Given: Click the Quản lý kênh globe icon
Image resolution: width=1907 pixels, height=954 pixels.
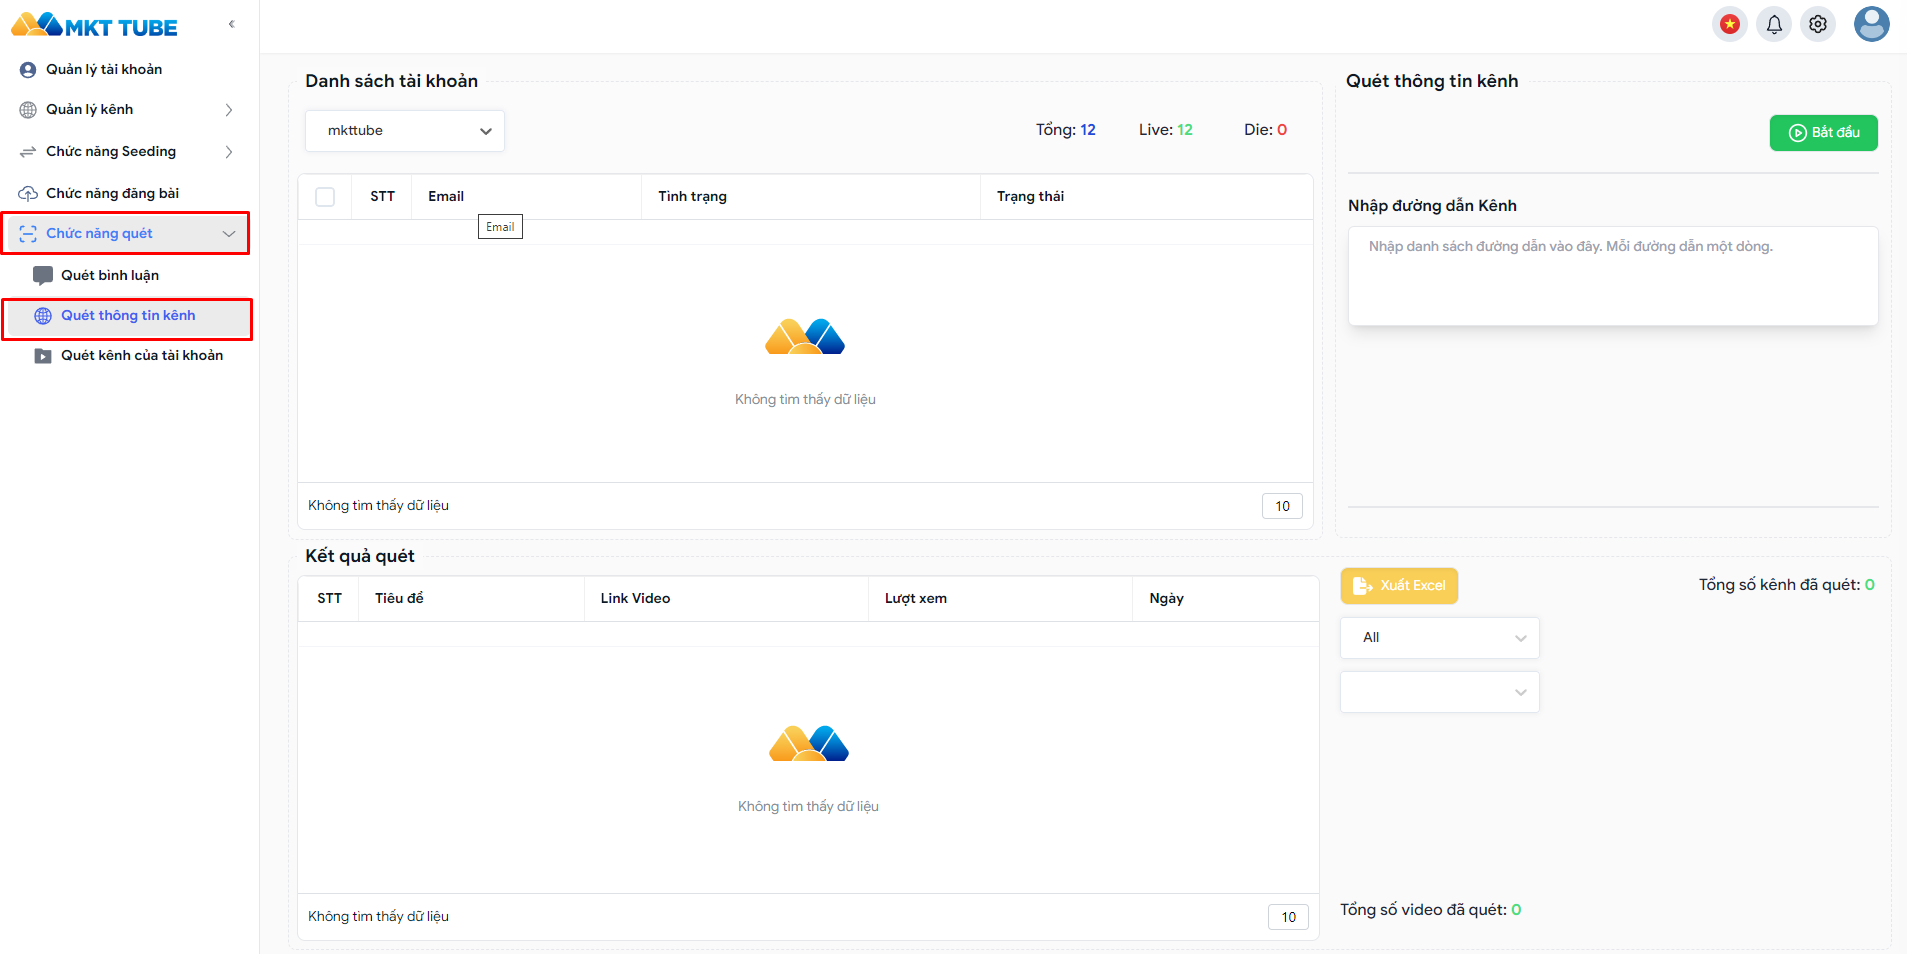Looking at the screenshot, I should coord(28,110).
